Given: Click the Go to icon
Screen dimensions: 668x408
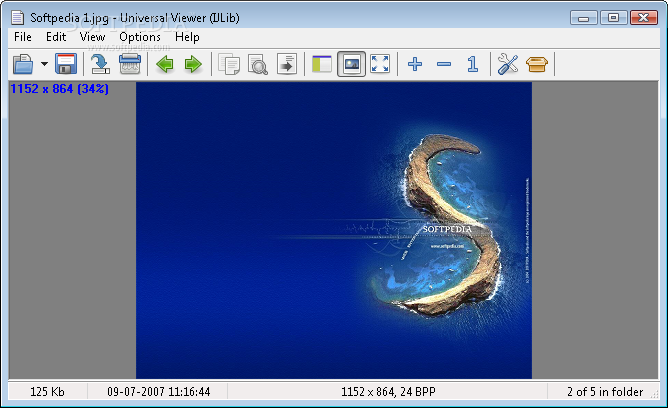Looking at the screenshot, I should coord(287,64).
